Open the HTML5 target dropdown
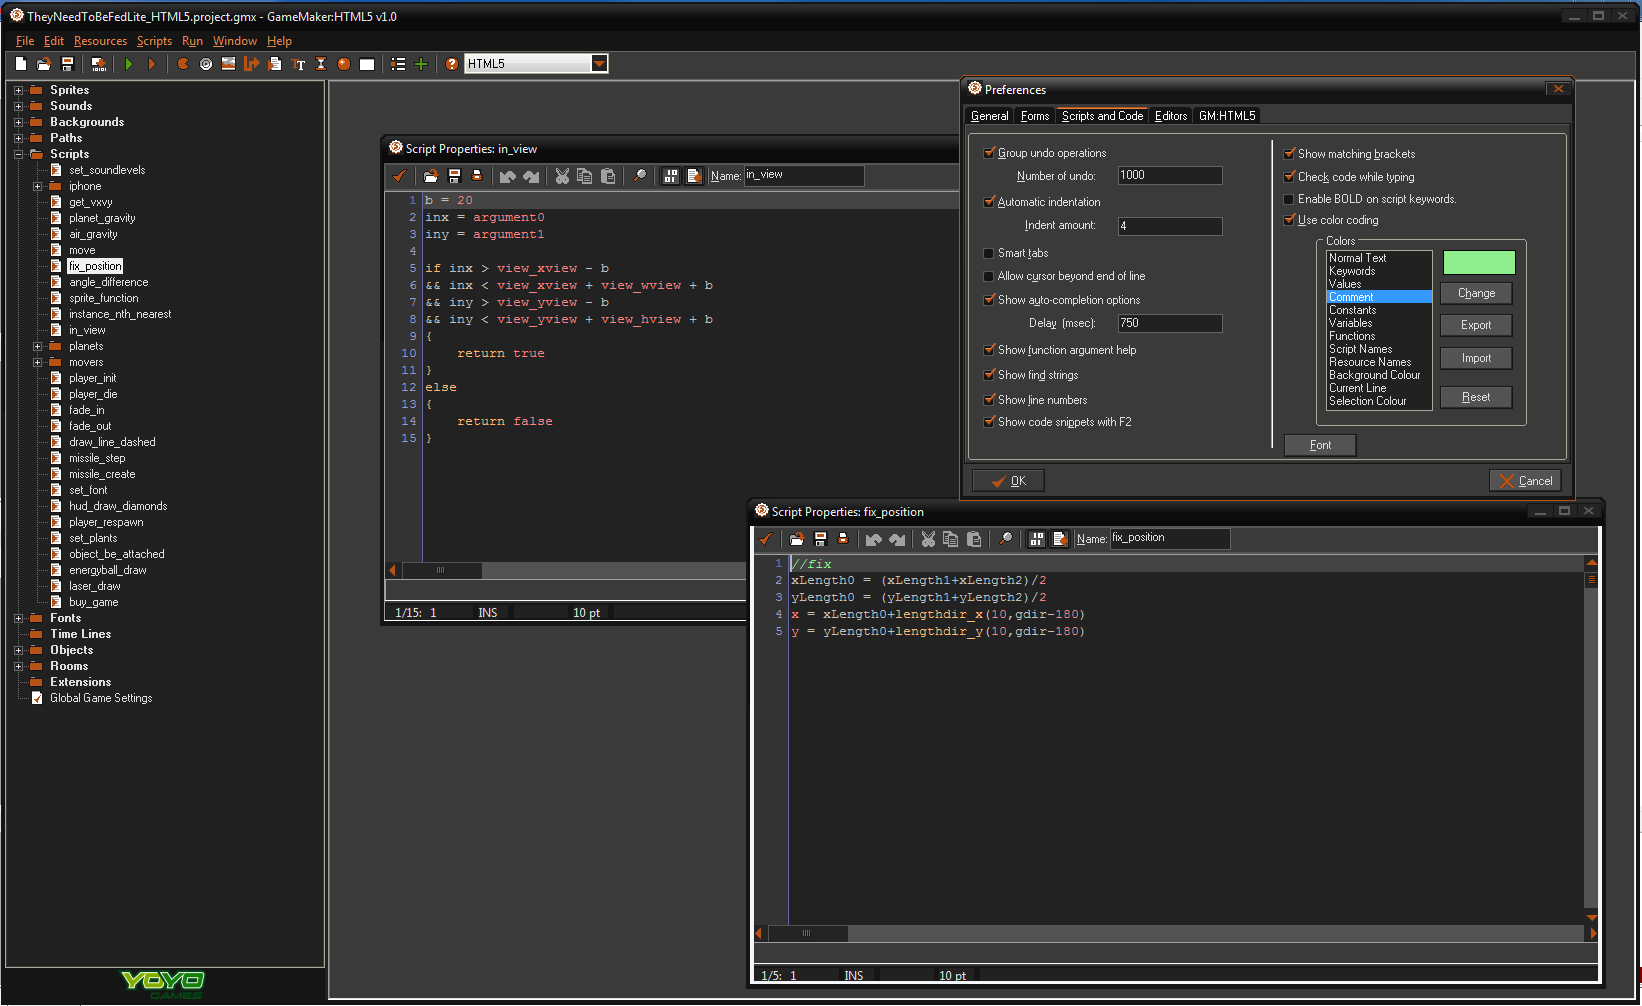1642x1006 pixels. coord(599,64)
